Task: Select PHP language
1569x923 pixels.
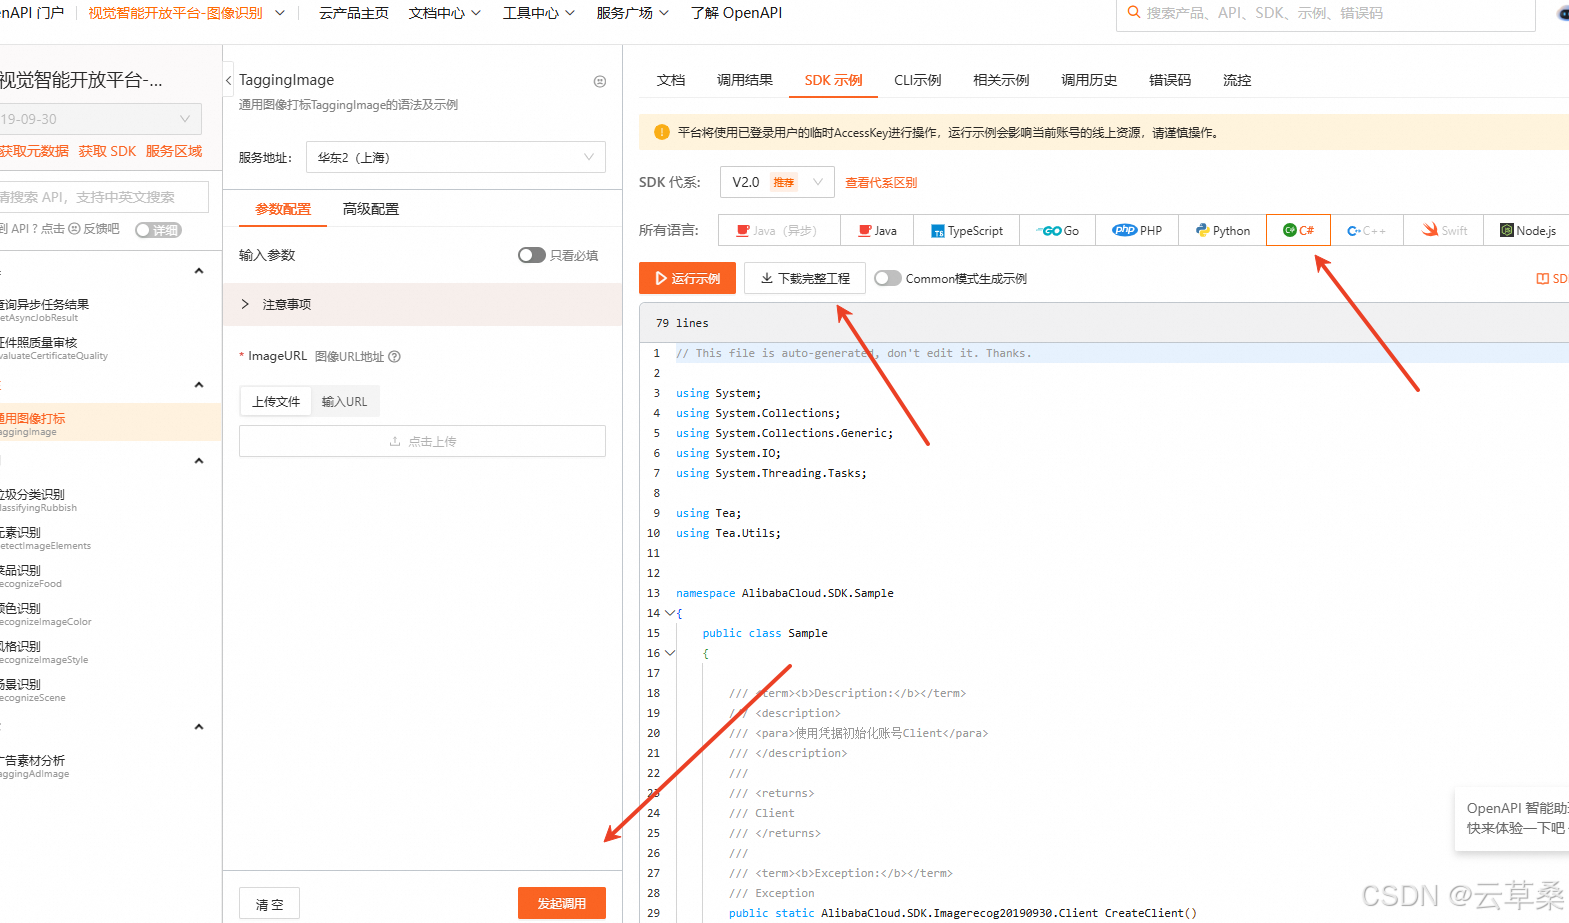Action: 1136,230
